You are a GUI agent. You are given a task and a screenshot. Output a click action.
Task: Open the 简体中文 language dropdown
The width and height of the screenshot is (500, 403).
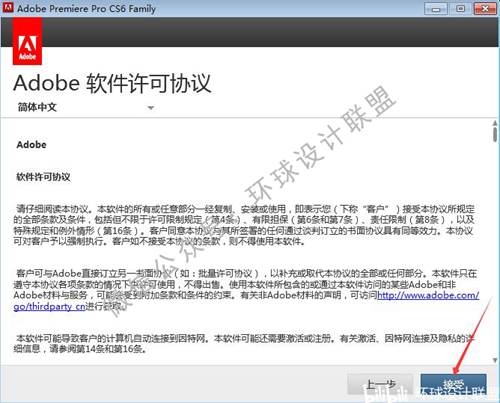(85, 107)
